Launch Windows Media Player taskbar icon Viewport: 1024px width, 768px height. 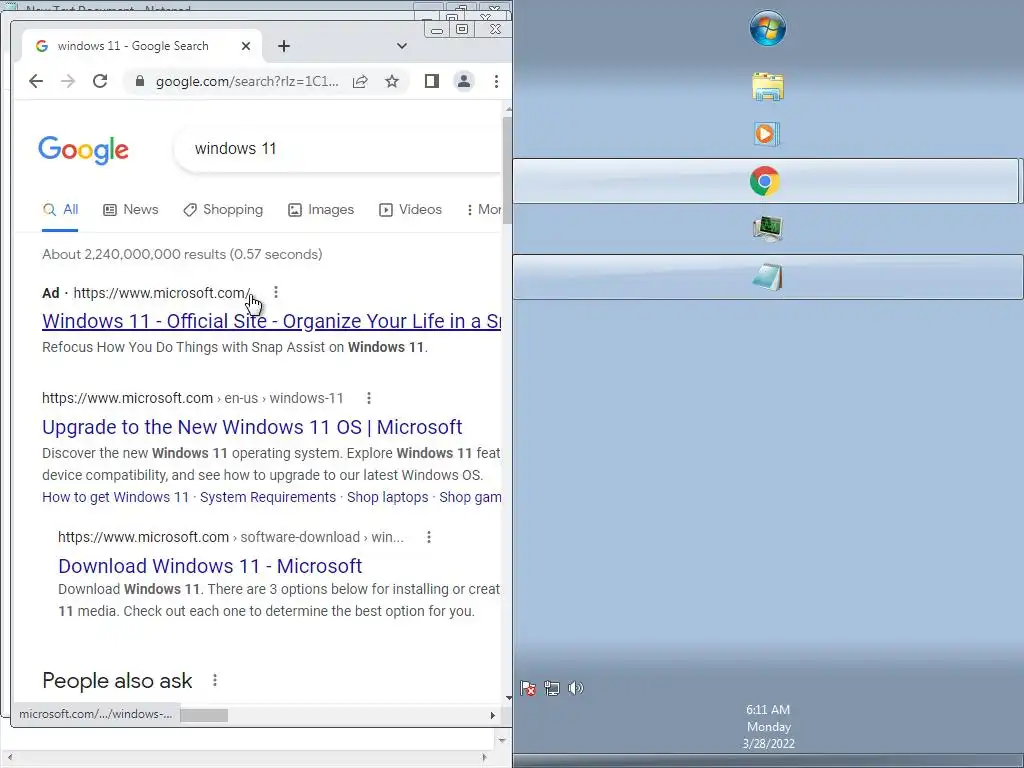tap(765, 134)
